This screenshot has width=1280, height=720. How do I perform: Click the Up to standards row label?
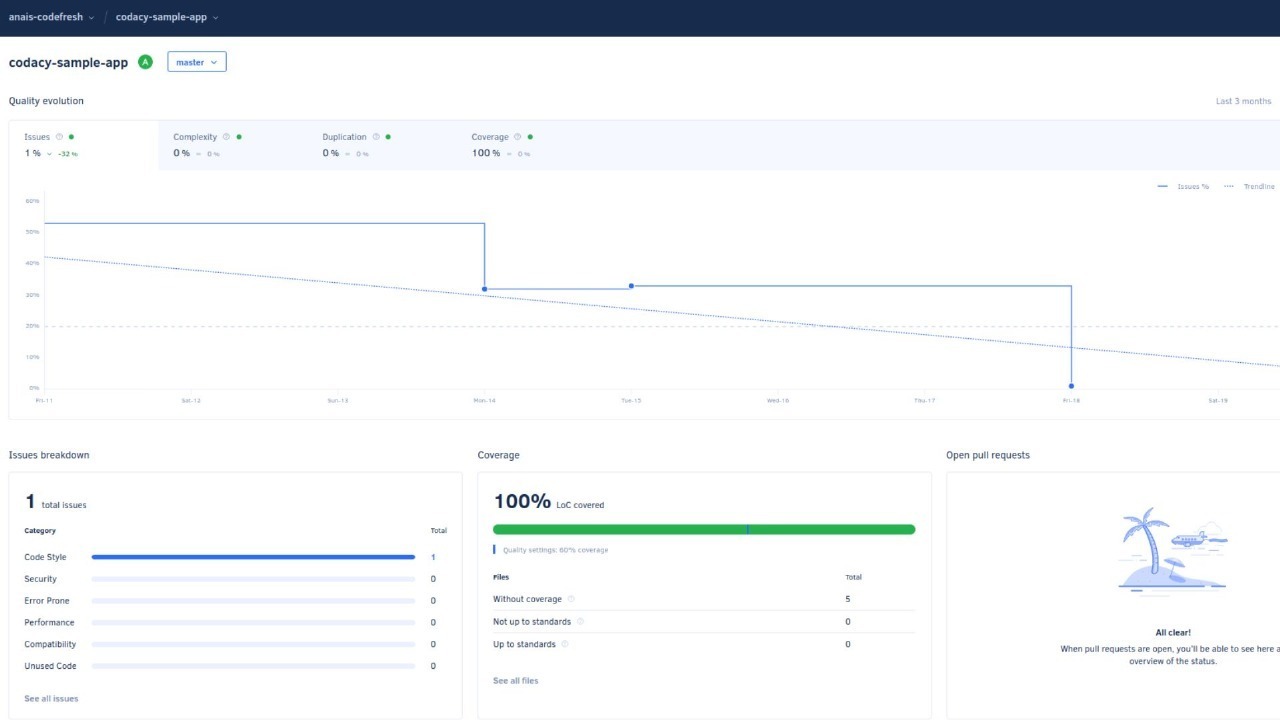pos(524,644)
